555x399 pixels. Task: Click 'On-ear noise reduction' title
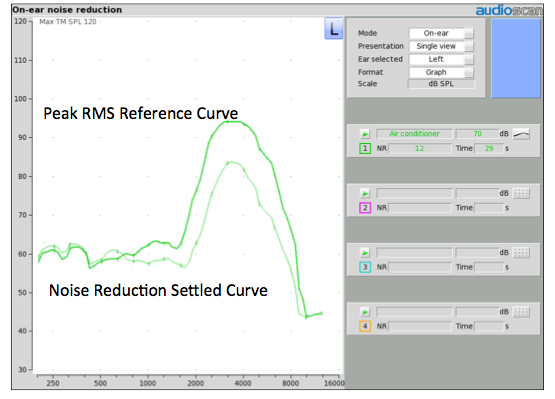click(x=67, y=10)
